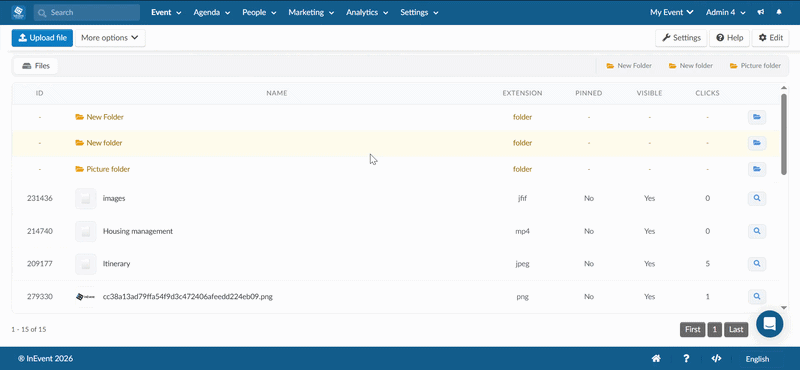Screen dimensions: 800x370
Task: Preview Housing management with magnifier icon
Action: pyautogui.click(x=757, y=231)
